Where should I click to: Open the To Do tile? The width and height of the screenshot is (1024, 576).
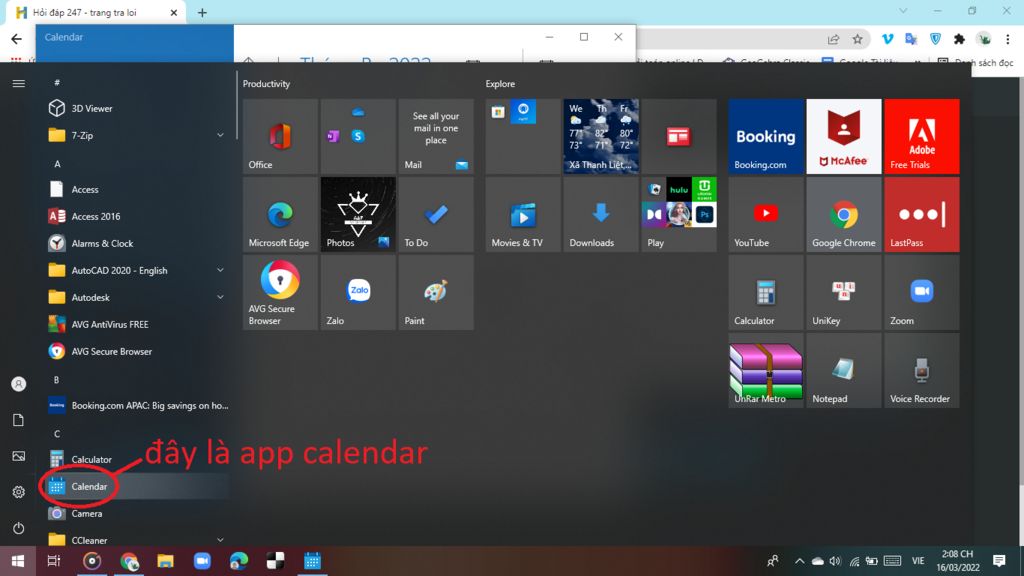click(436, 214)
